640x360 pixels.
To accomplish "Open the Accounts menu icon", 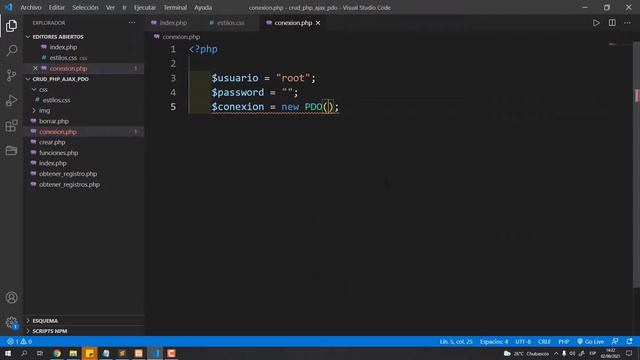I will click(x=11, y=297).
